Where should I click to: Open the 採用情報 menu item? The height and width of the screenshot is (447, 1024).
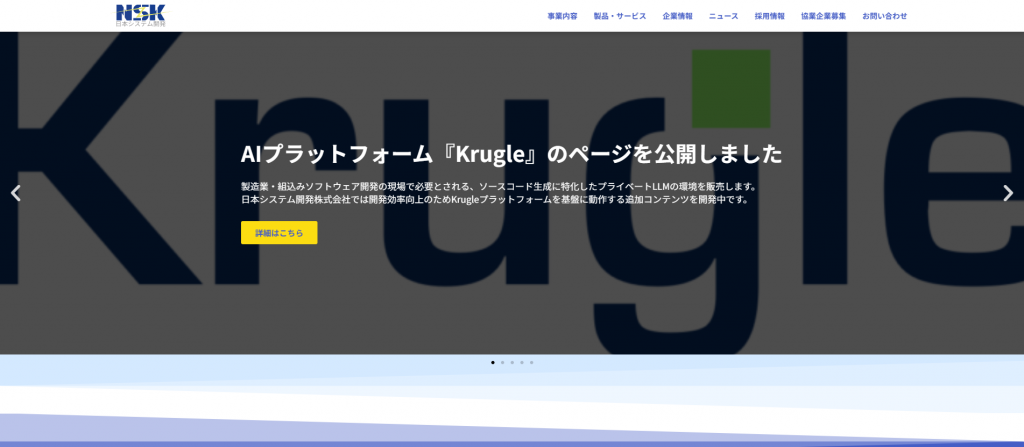pyautogui.click(x=770, y=16)
